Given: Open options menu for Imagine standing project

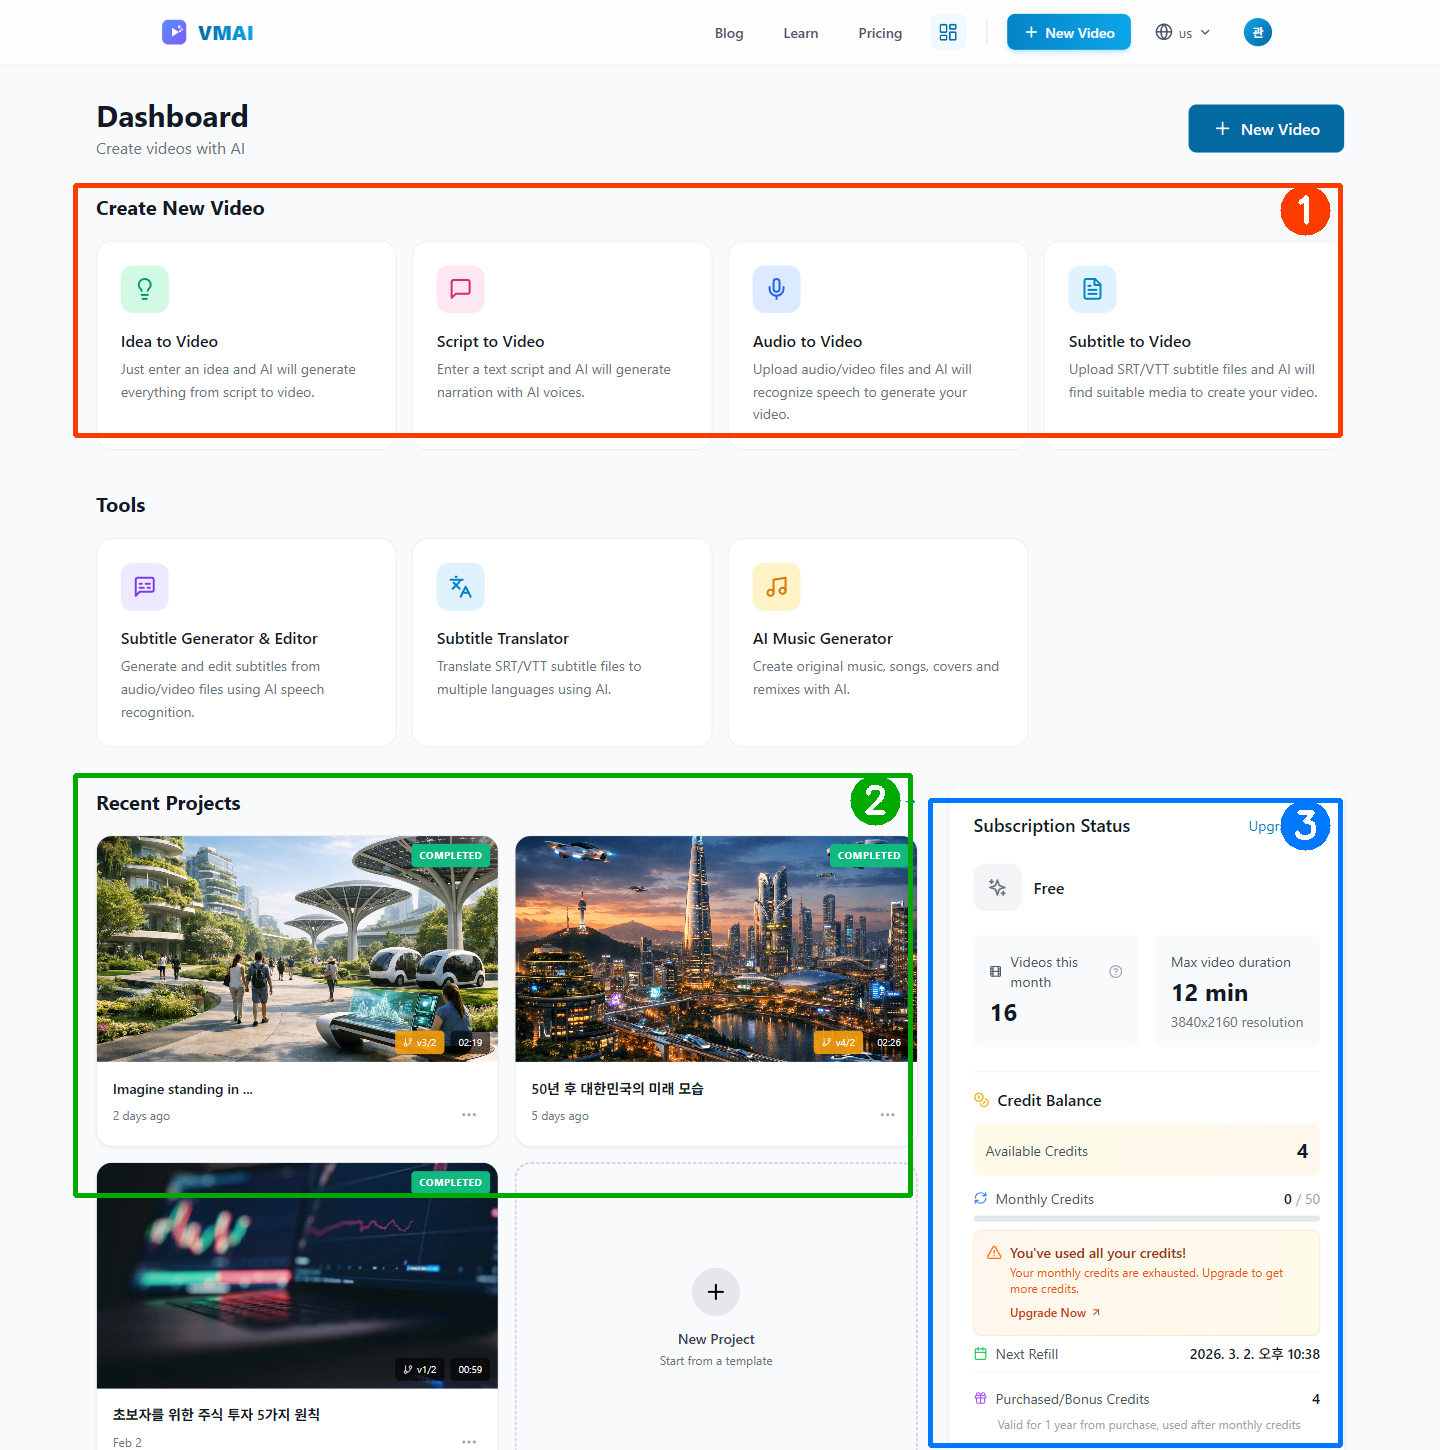Looking at the screenshot, I should click(x=469, y=1114).
